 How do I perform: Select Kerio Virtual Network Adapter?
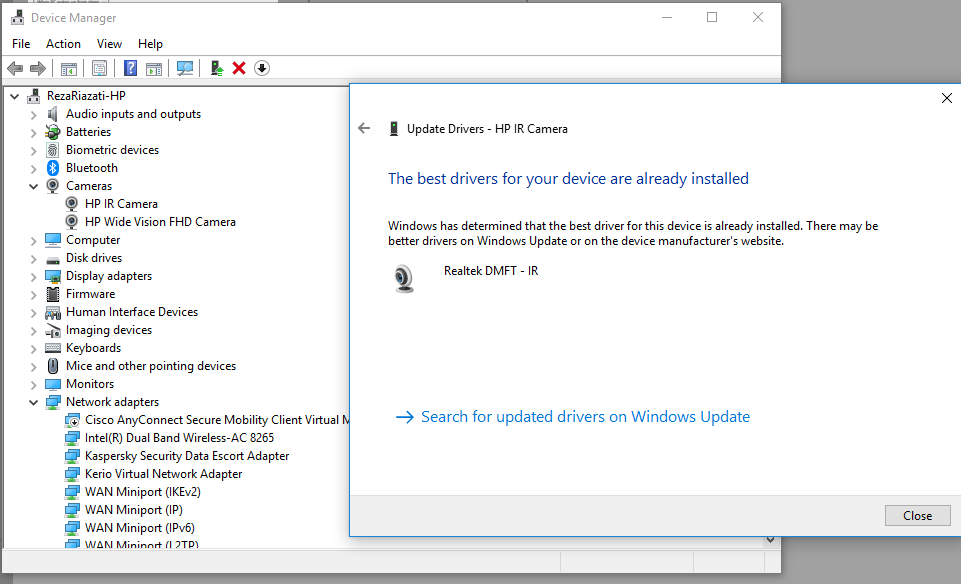coord(163,474)
